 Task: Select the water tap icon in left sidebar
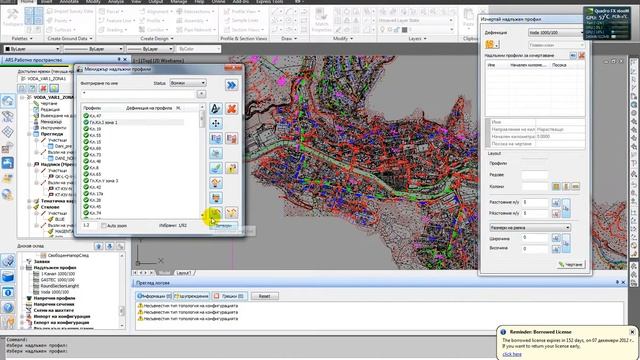(x=8, y=163)
